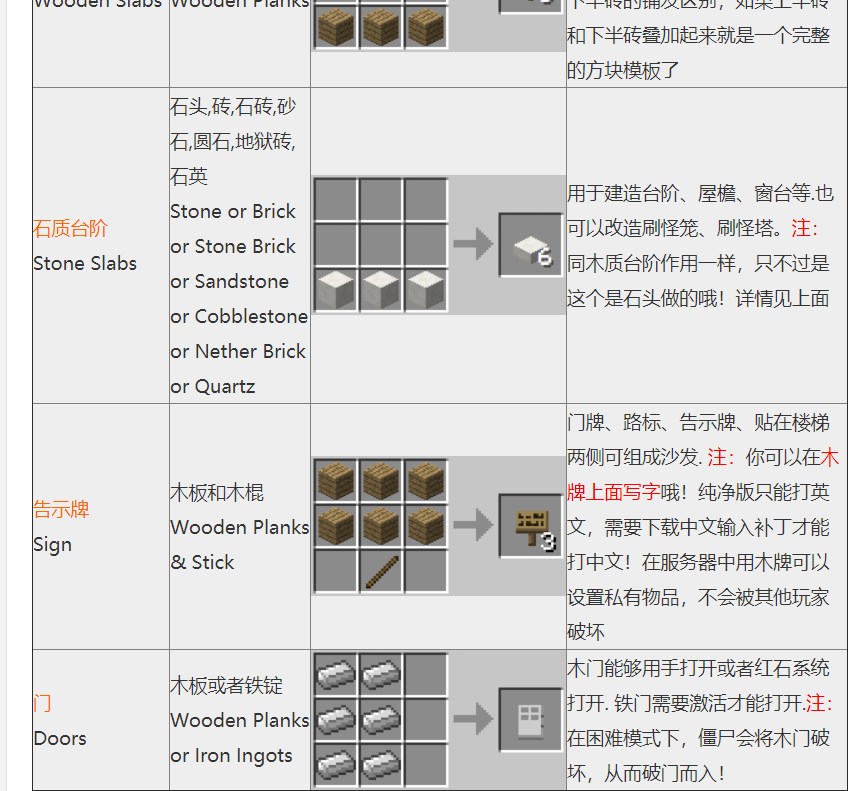Select top-middle plank in the Sign recipe grid

click(381, 481)
